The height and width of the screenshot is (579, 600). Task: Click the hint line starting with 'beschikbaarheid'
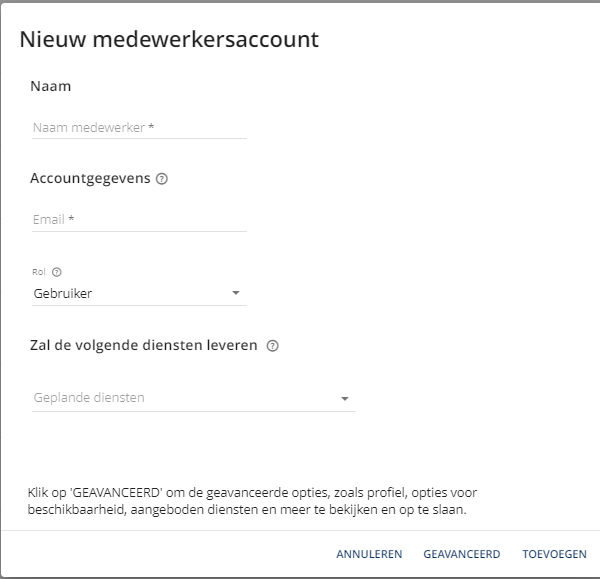tap(247, 510)
